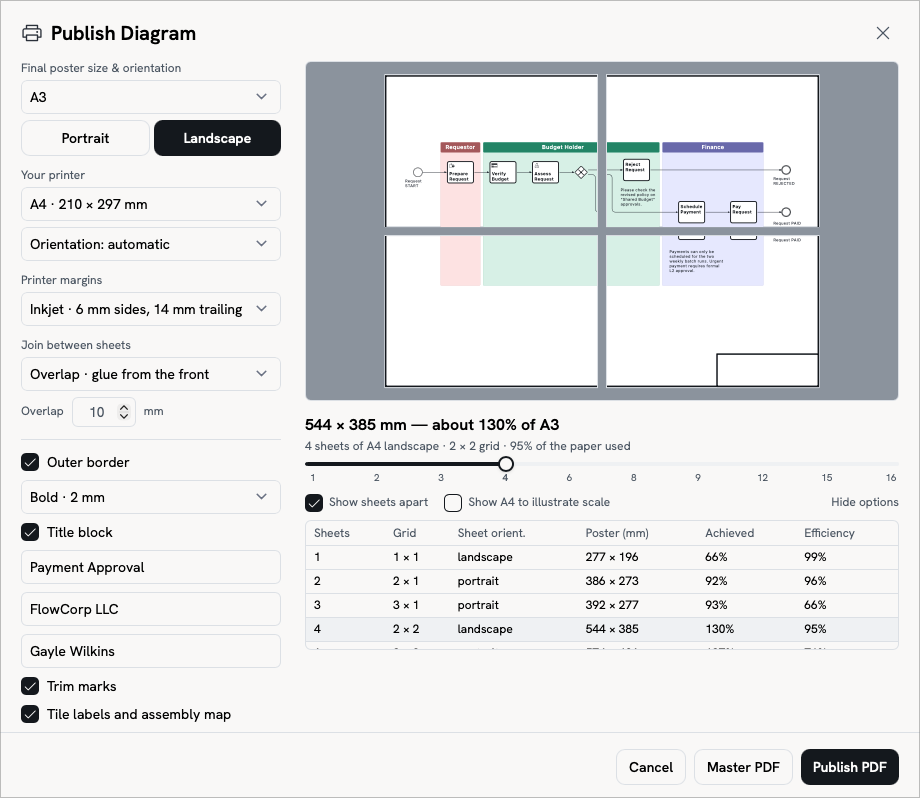Uncheck Show sheets apart
The height and width of the screenshot is (798, 920).
click(x=314, y=503)
